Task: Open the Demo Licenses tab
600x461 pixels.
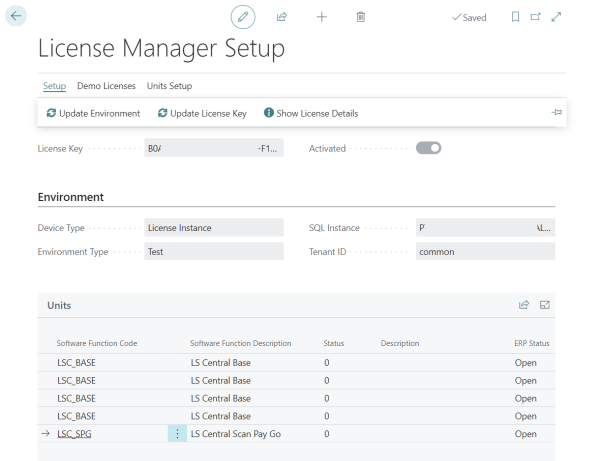Action: [106, 86]
